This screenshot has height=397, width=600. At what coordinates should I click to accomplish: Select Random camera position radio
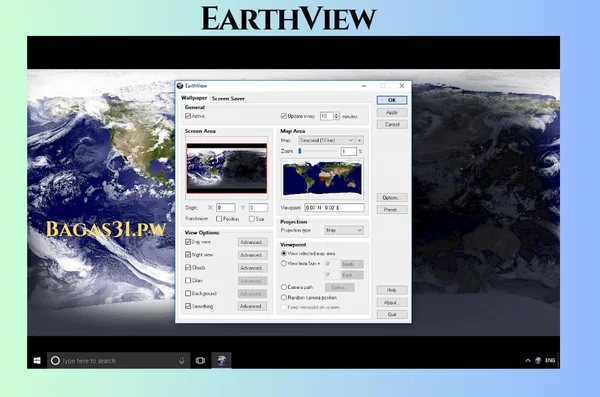coord(284,297)
